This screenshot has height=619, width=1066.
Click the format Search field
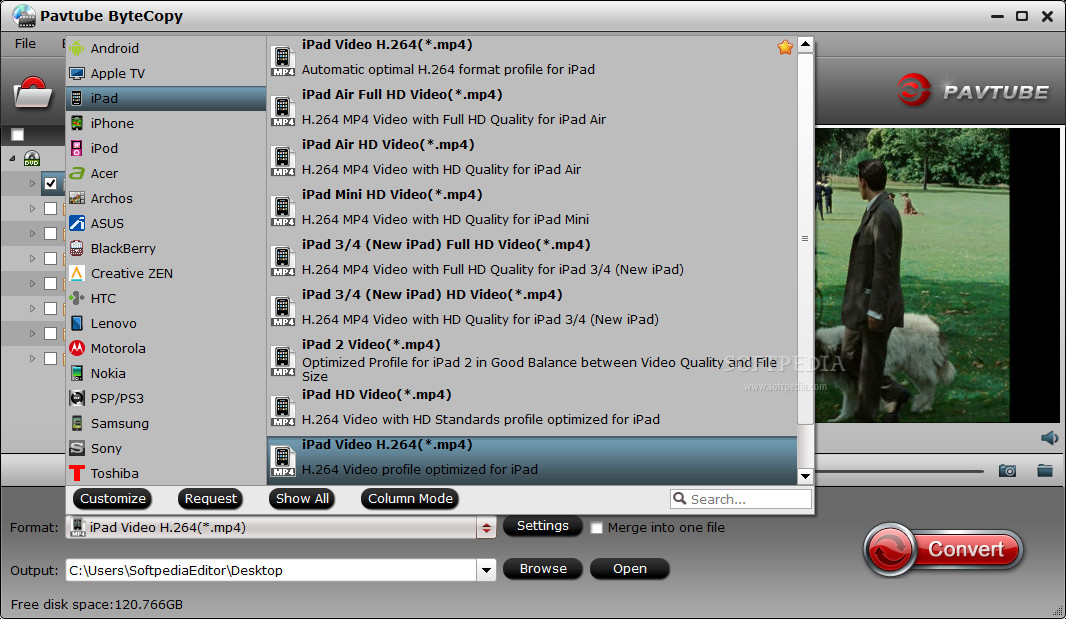tap(740, 499)
